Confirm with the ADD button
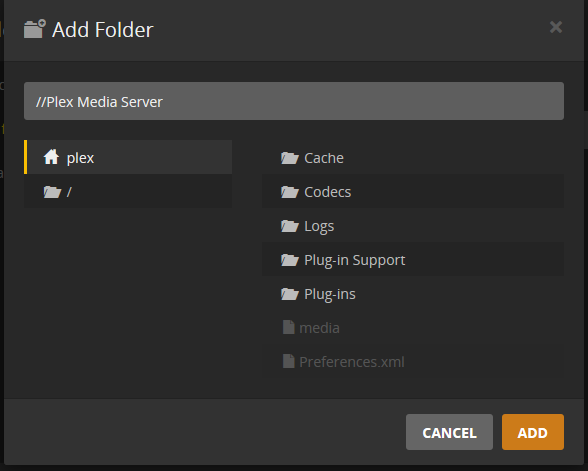Screen dimensions: 588x471 point(532,432)
